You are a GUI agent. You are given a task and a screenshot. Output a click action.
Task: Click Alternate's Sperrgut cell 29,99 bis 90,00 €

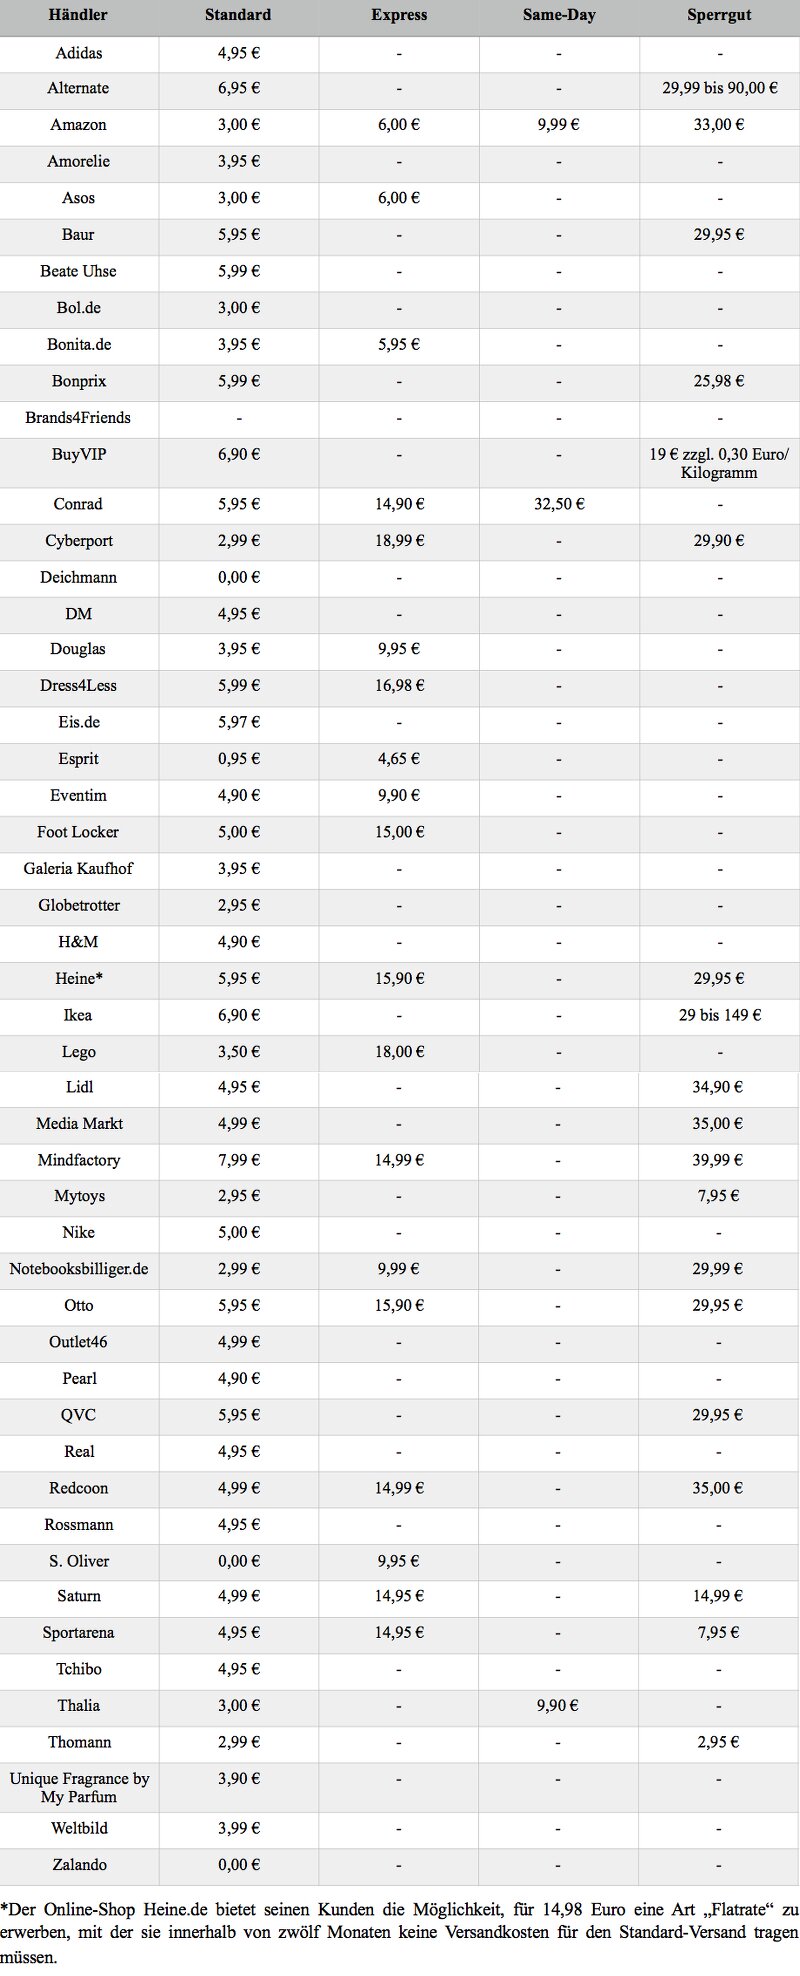[719, 88]
